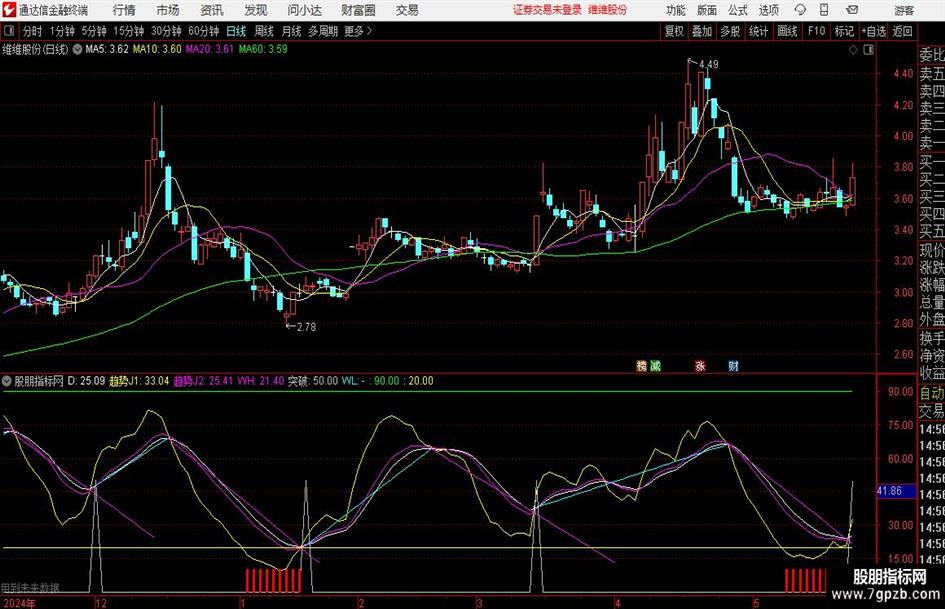This screenshot has height=609, width=945.
Task: Open the 版面 menu
Action: (707, 10)
